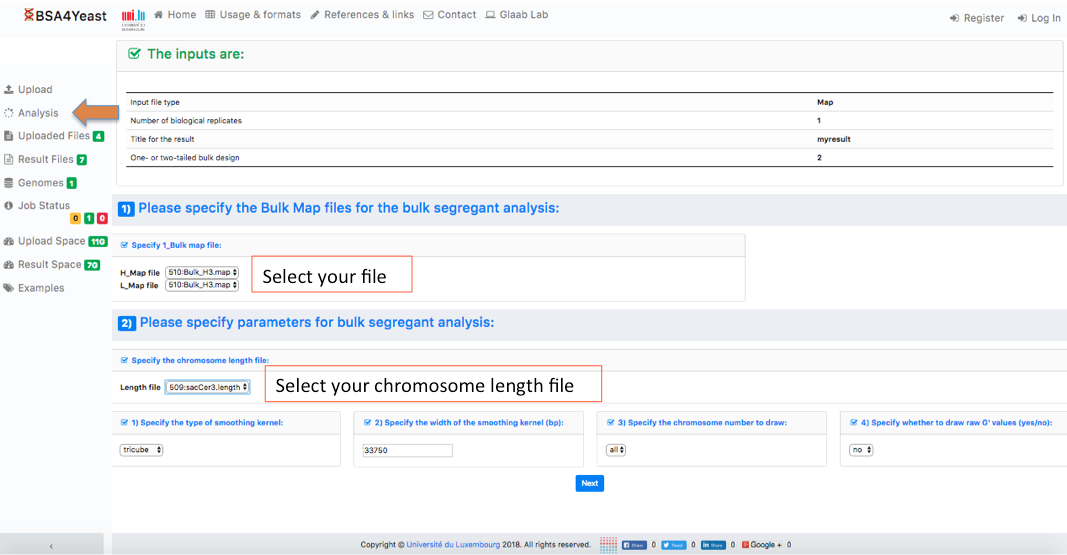The width and height of the screenshot is (1067, 555).
Task: Open the Upload sidebar icon
Action: (9, 90)
